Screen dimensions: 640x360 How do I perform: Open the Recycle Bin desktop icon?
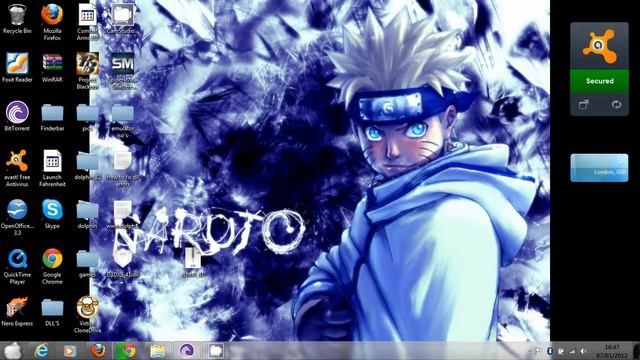(x=17, y=19)
